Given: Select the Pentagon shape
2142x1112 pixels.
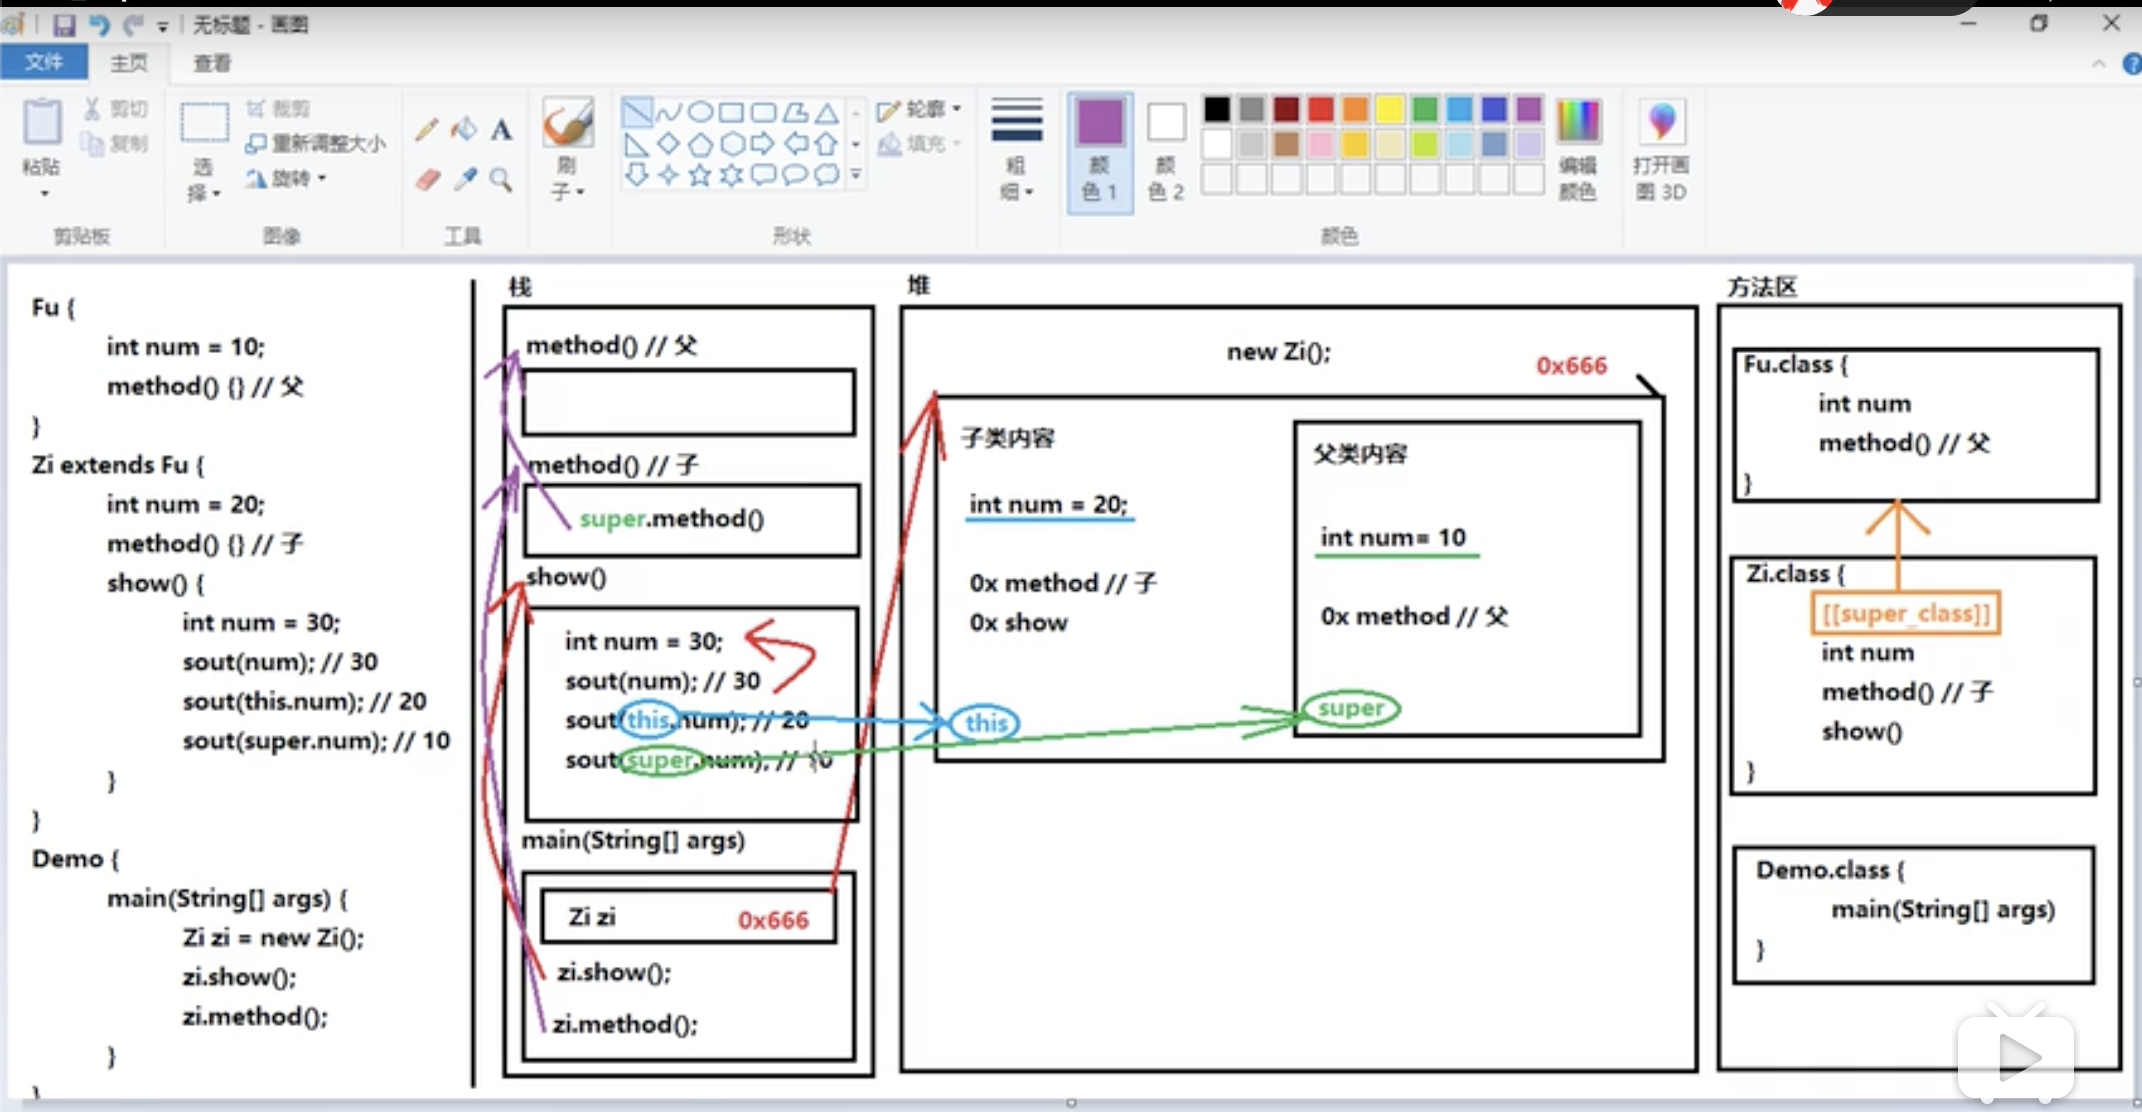Looking at the screenshot, I should click(701, 144).
